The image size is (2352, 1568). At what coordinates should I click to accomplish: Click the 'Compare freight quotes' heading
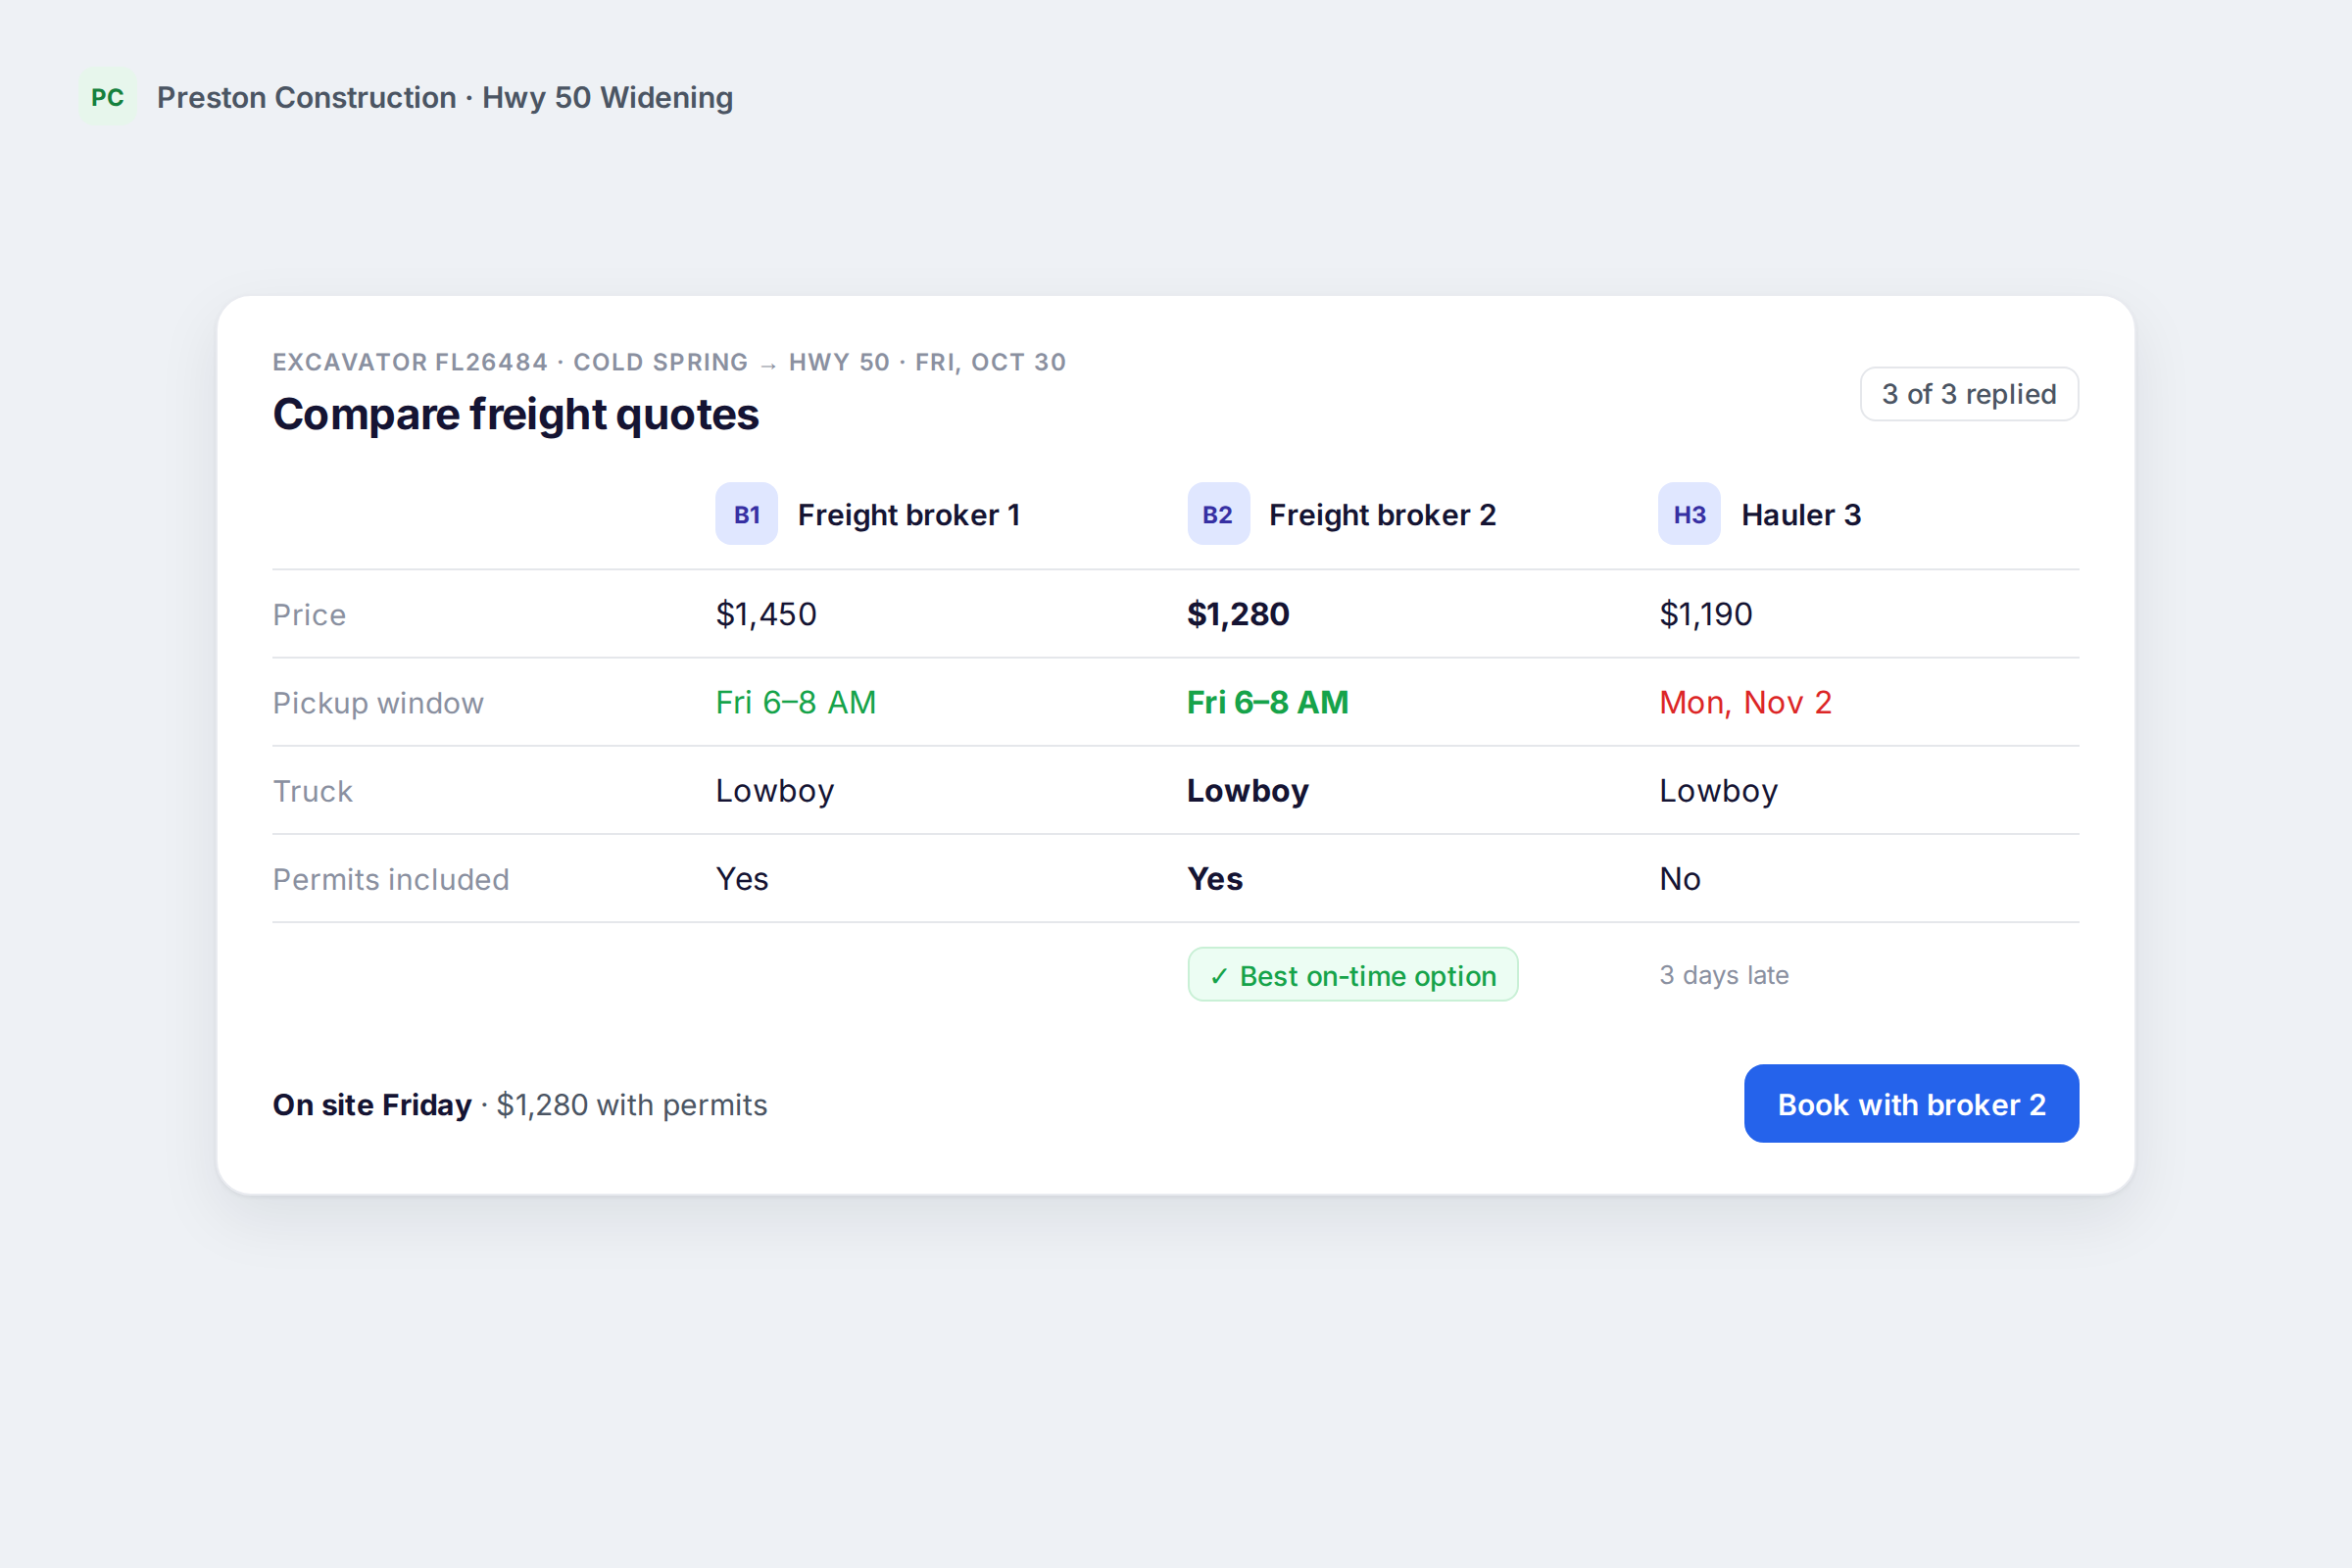516,414
